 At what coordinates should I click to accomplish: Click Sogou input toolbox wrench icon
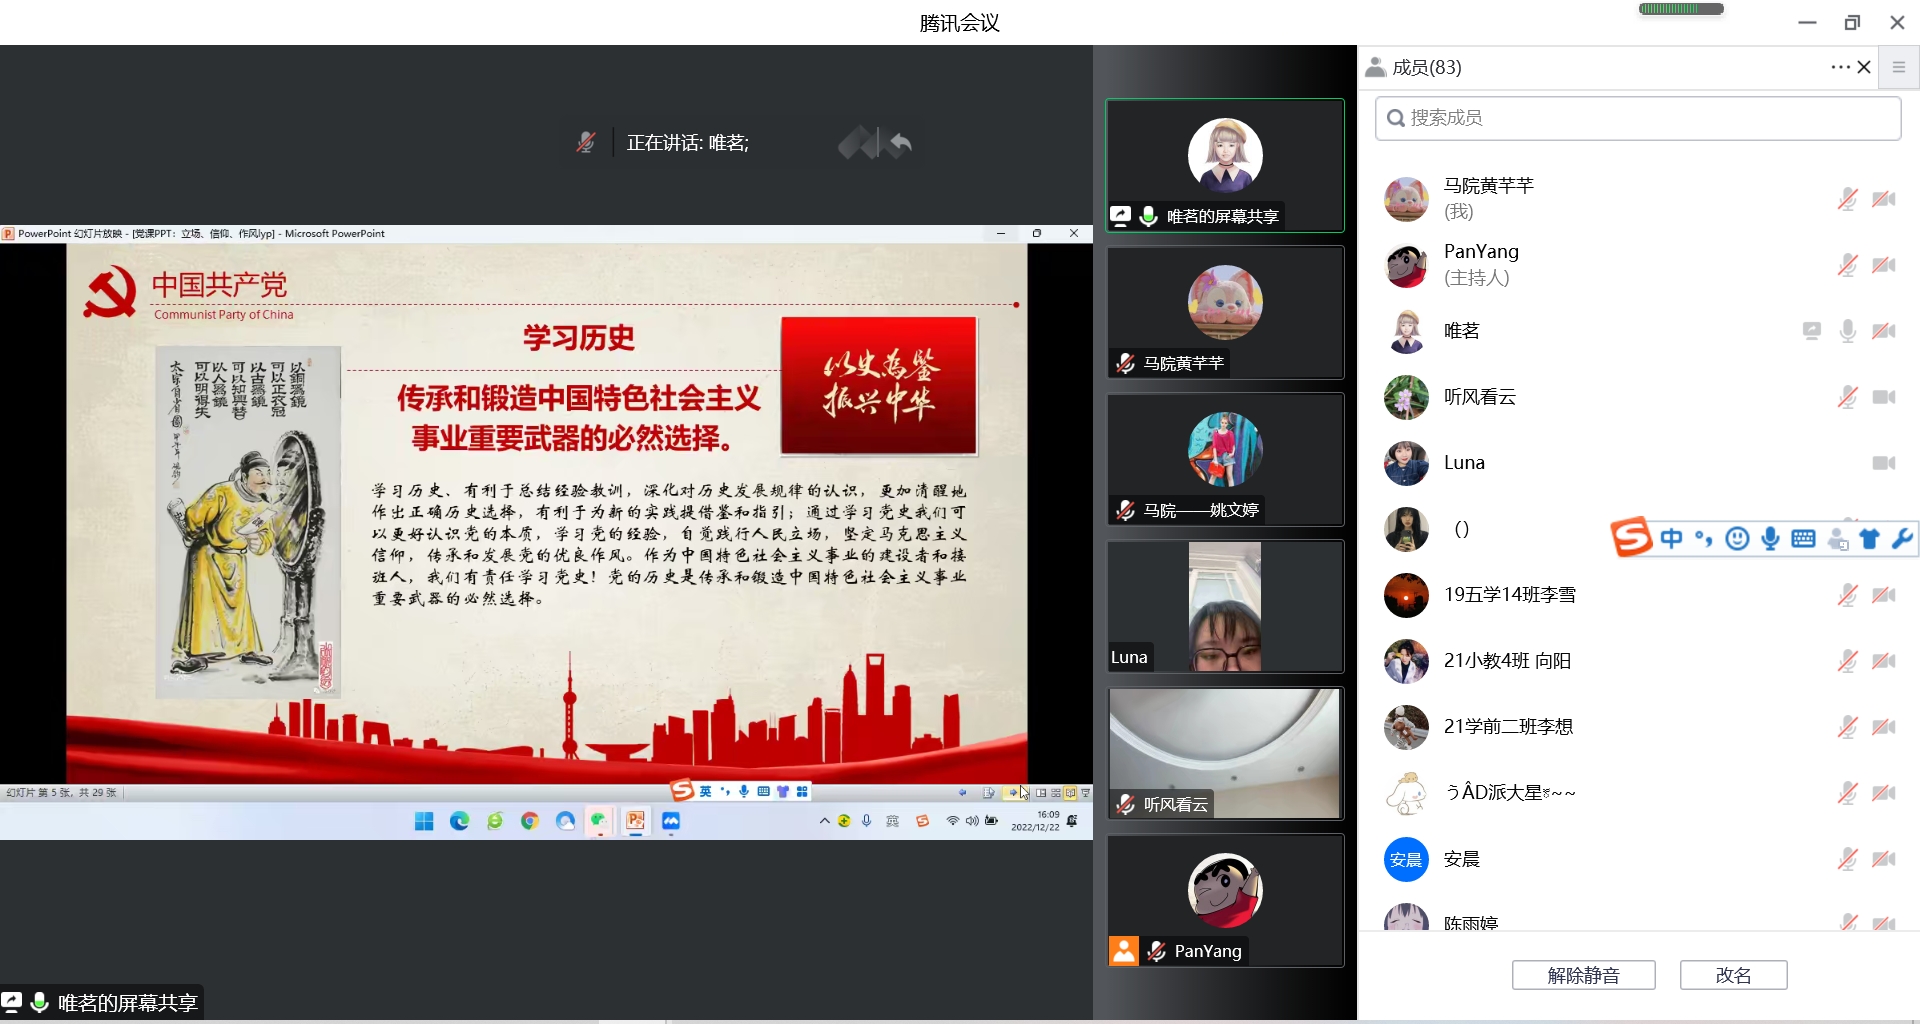[1902, 539]
